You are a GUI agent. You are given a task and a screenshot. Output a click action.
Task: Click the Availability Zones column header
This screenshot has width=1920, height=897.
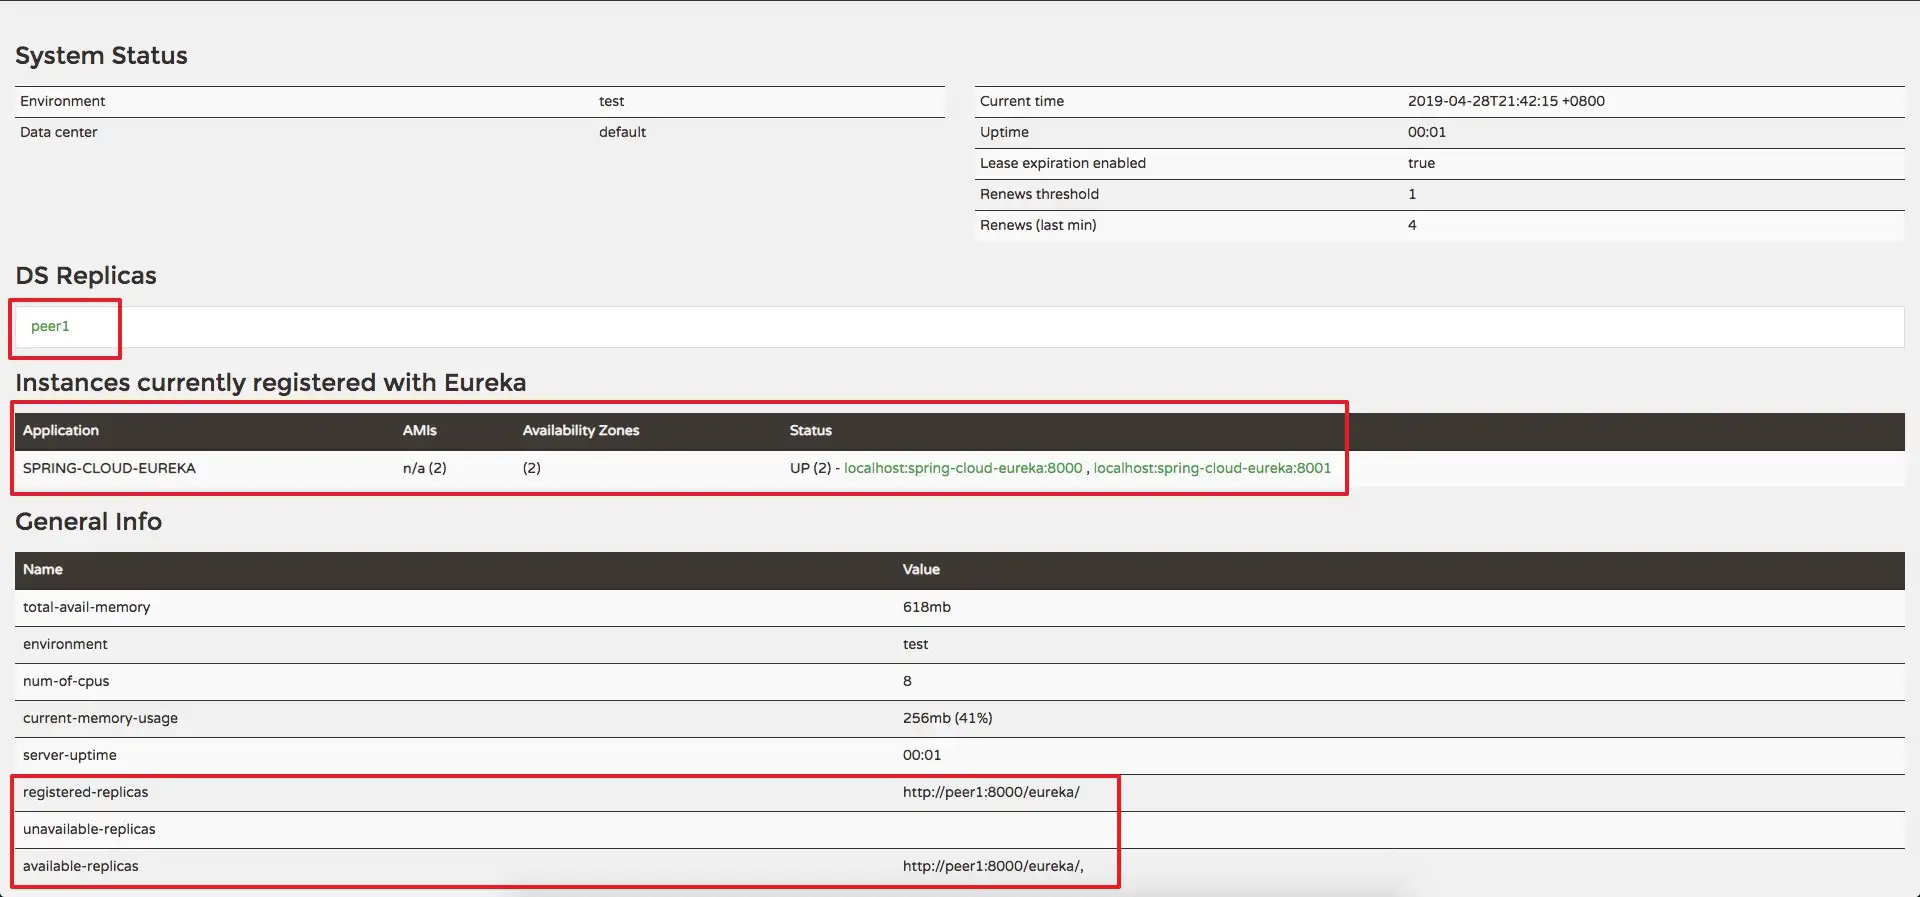[x=581, y=430]
